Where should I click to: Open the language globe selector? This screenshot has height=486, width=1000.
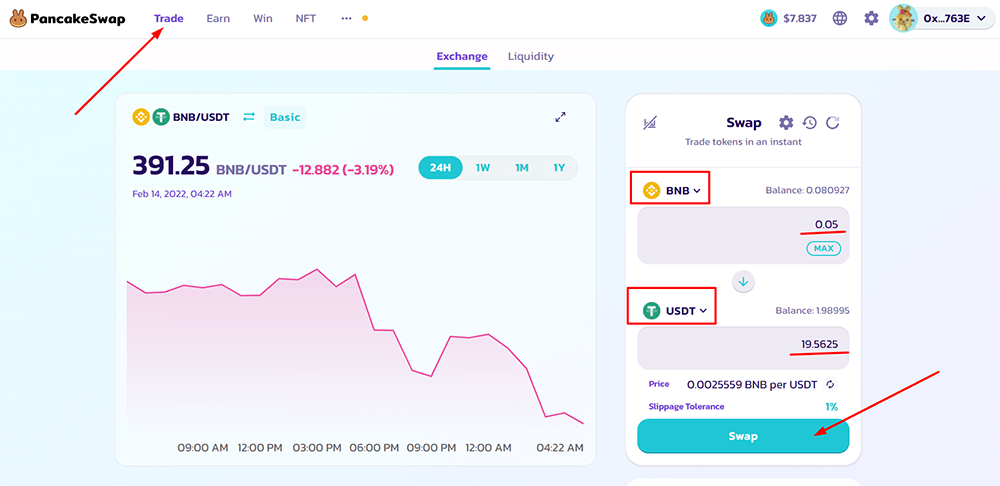point(840,18)
